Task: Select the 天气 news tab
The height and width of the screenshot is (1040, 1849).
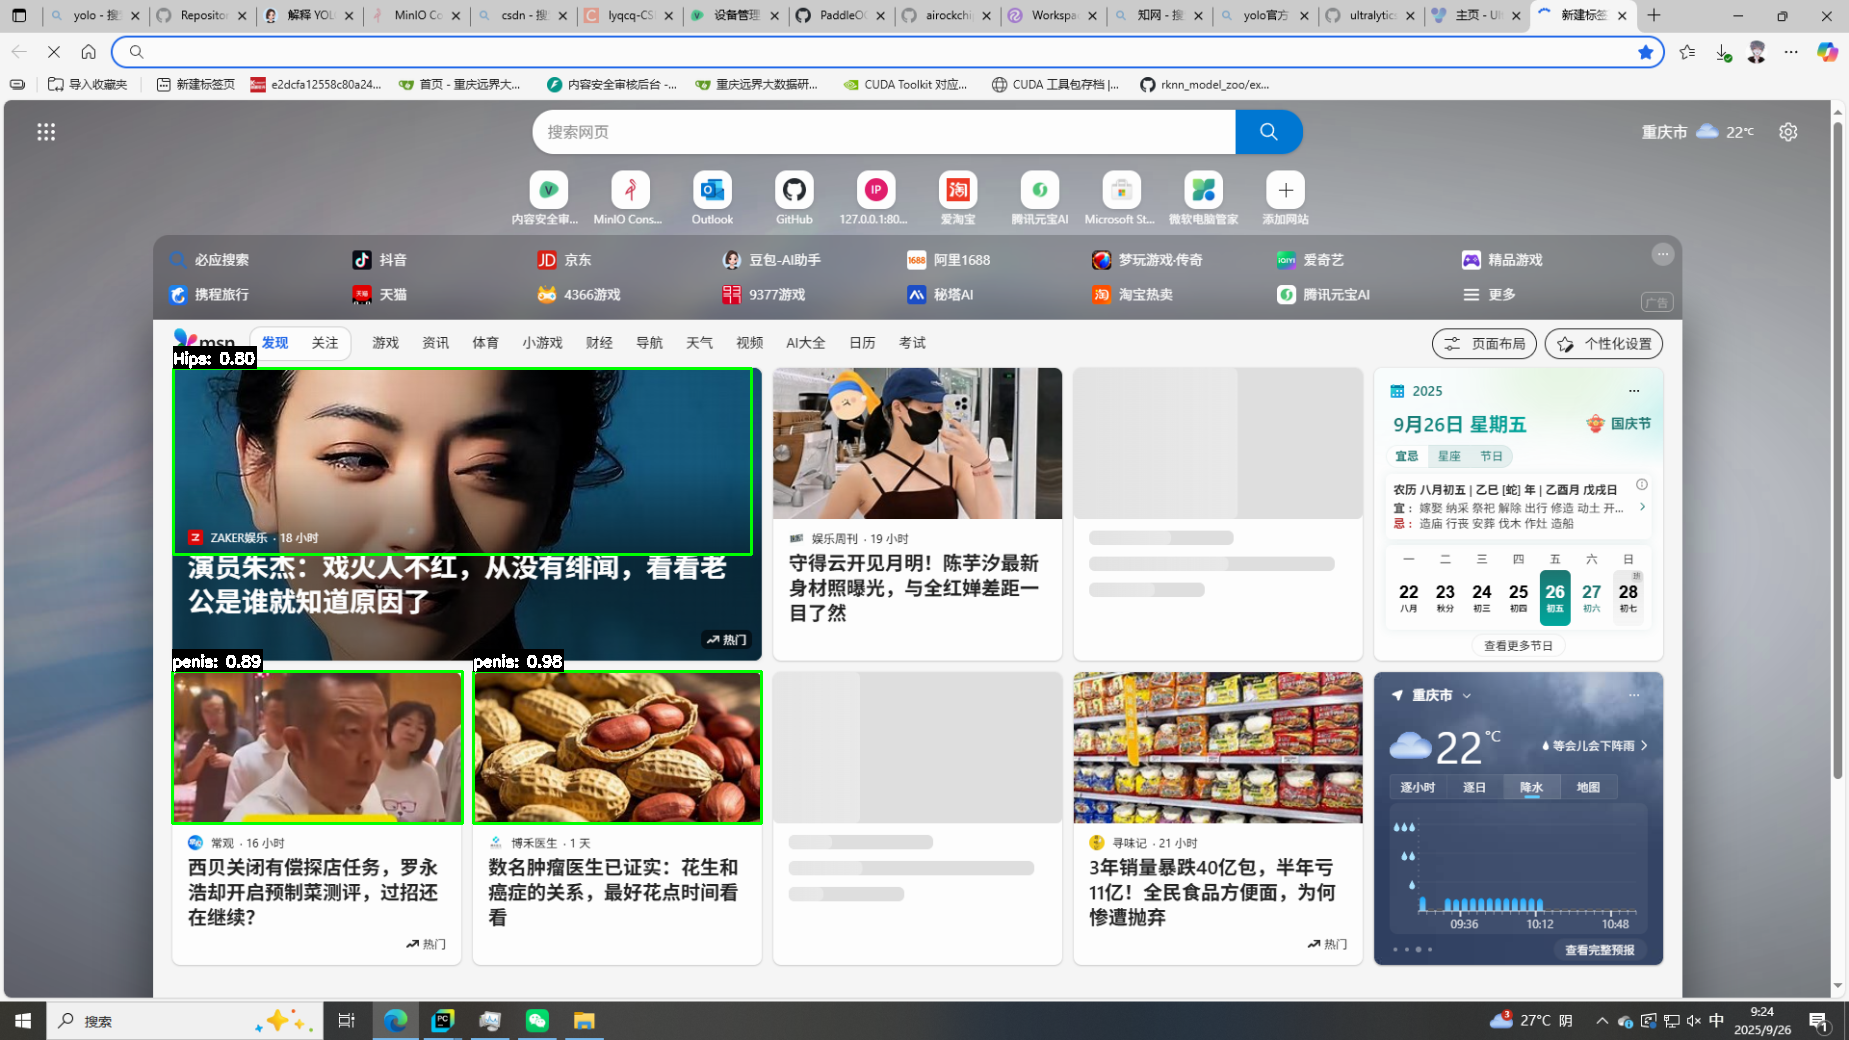Action: [x=699, y=343]
